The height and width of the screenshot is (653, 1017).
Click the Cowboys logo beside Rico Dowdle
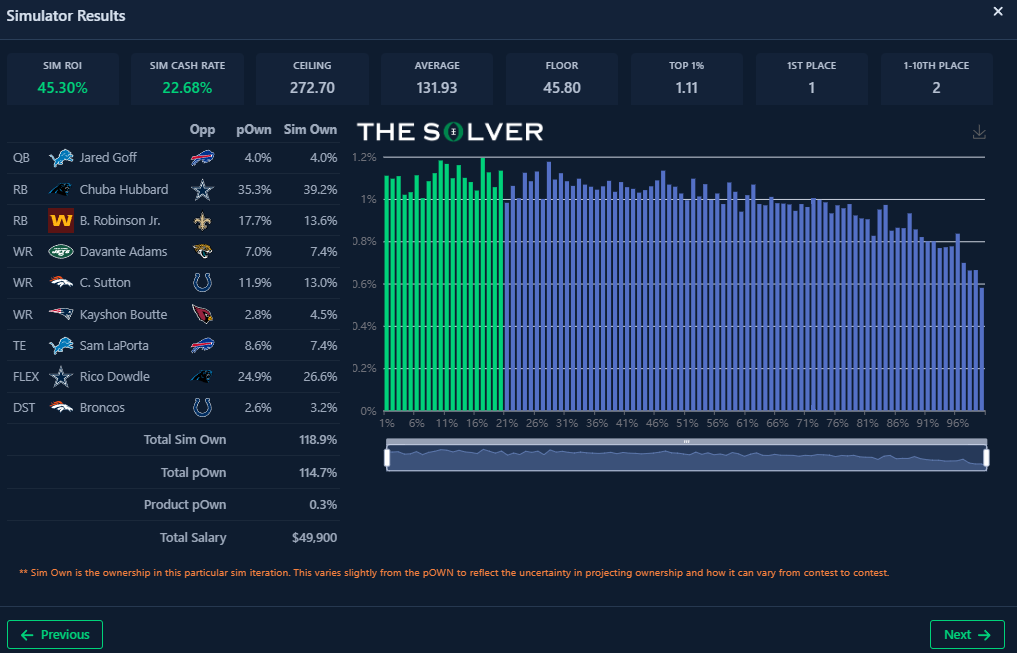pyautogui.click(x=61, y=377)
